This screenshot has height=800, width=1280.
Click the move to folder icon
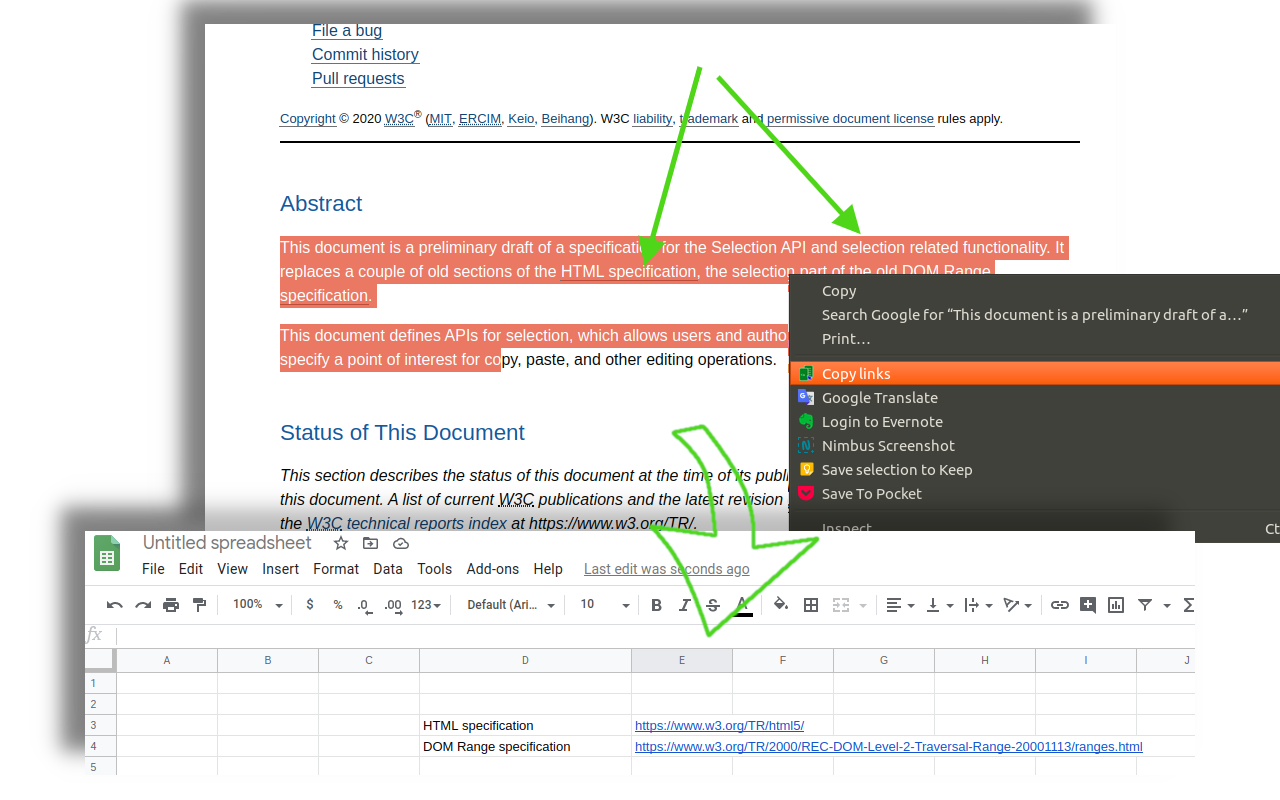tap(370, 543)
